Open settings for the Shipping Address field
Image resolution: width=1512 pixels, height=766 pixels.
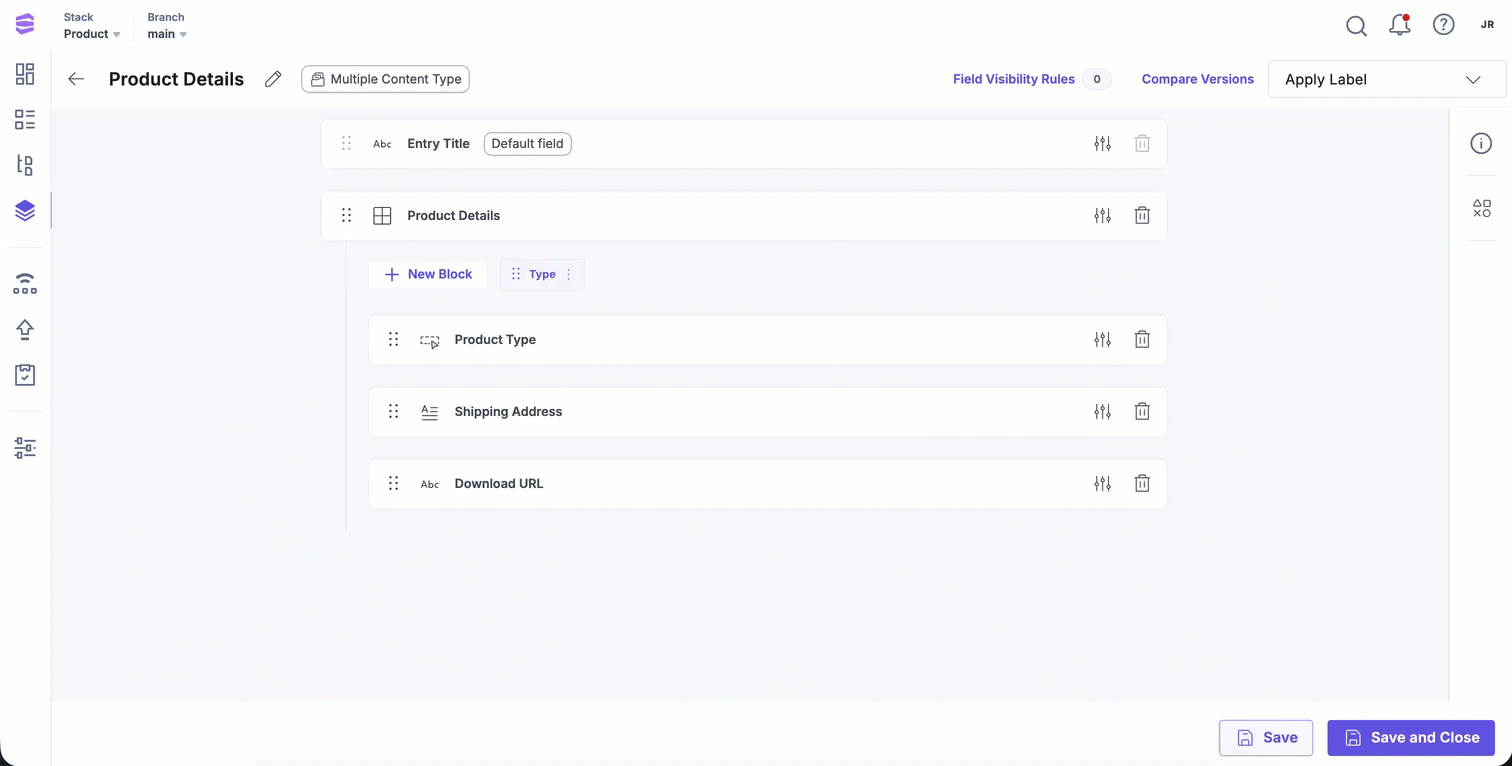click(1102, 412)
